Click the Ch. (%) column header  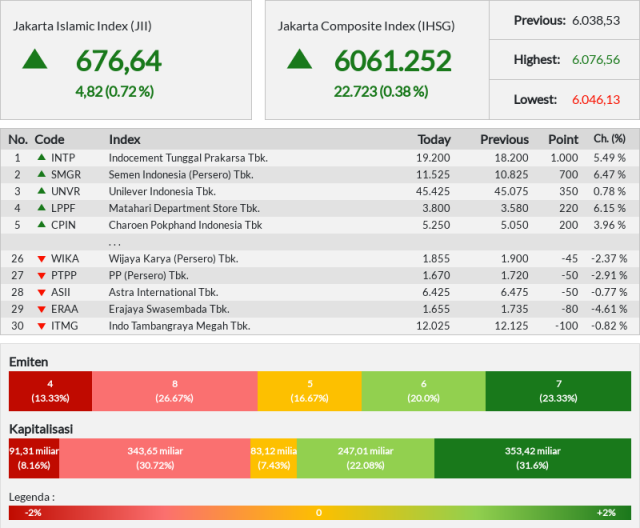pyautogui.click(x=609, y=139)
